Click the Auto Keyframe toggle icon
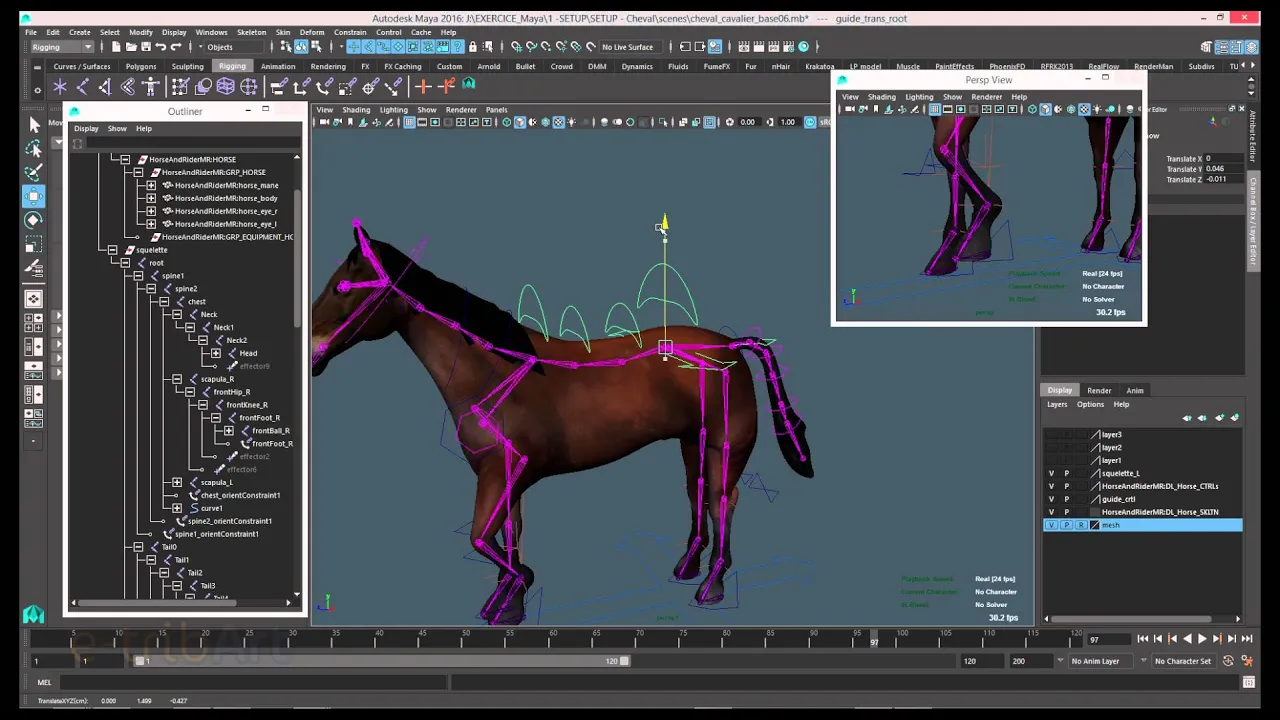The width and height of the screenshot is (1280, 720). tap(1228, 661)
